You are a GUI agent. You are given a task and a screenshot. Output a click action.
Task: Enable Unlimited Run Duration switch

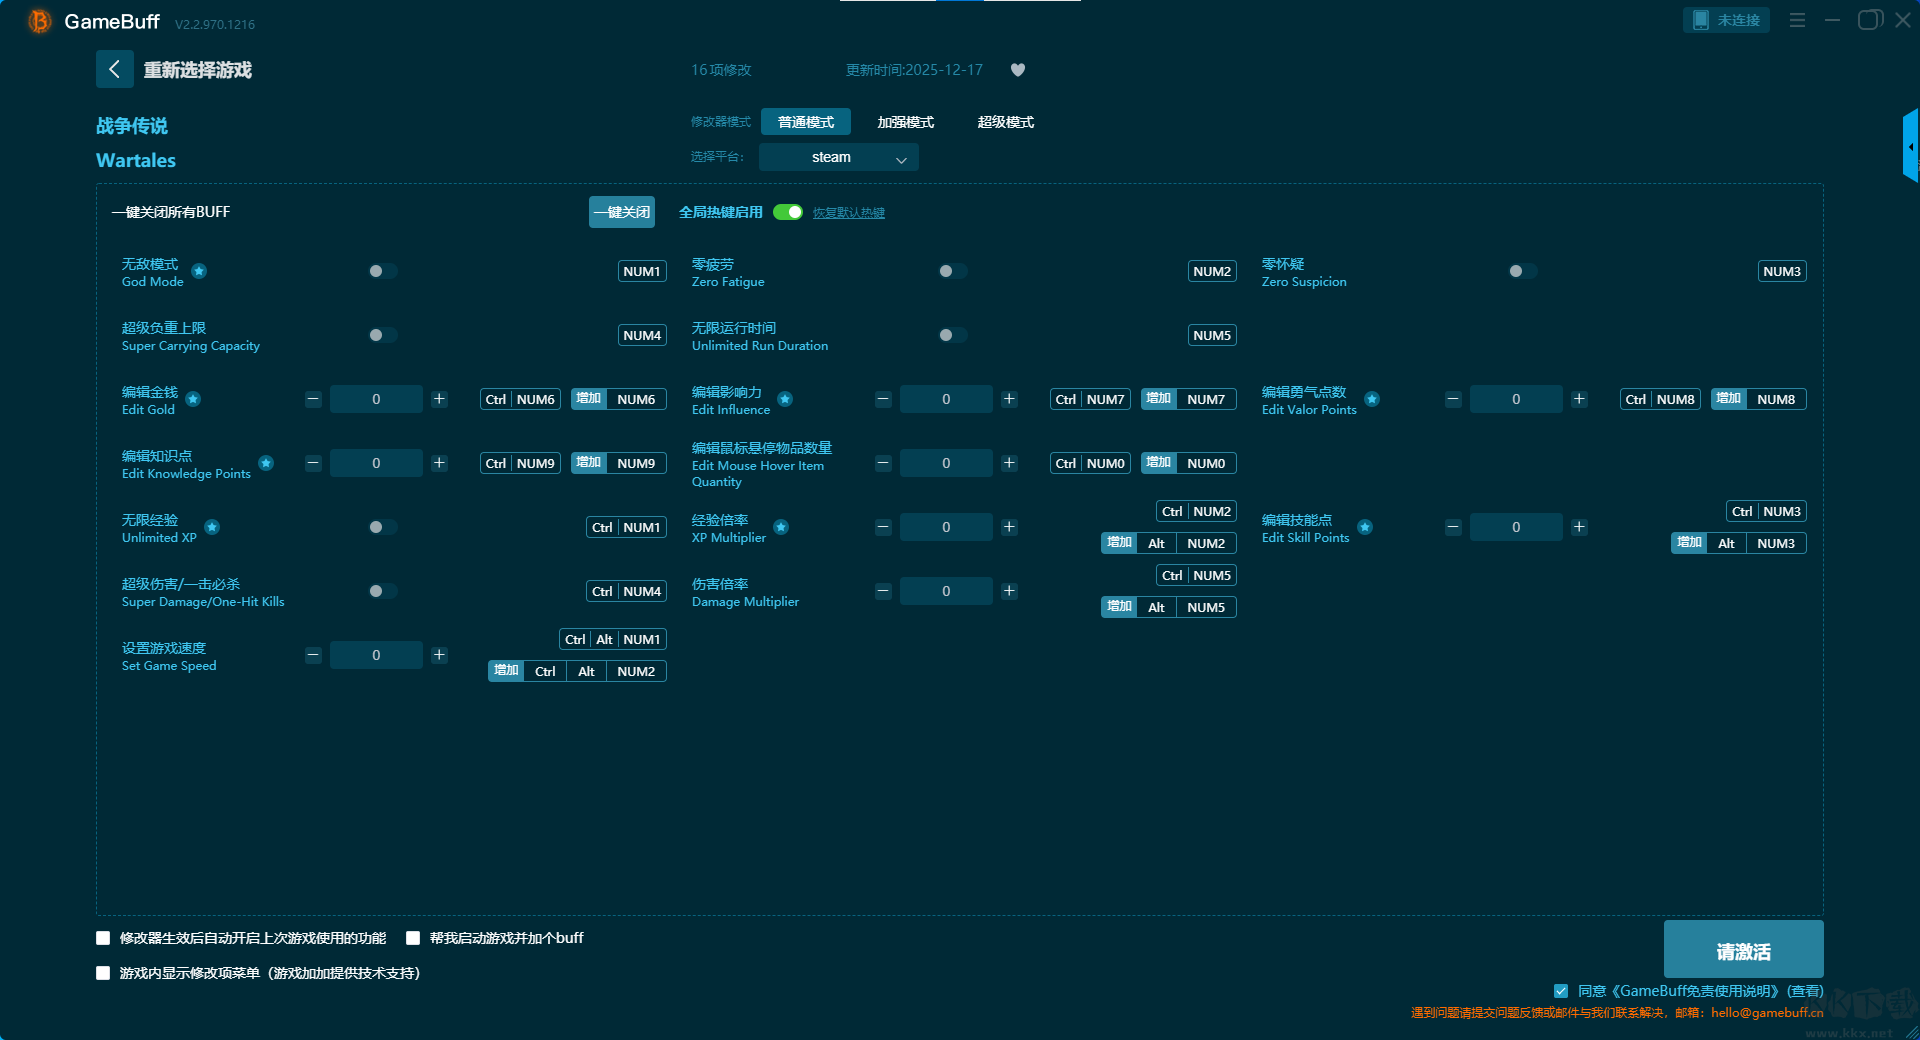click(952, 335)
